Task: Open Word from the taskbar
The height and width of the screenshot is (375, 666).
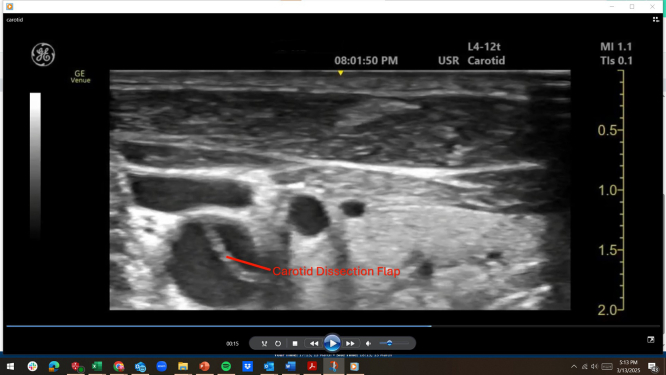Action: click(x=291, y=366)
